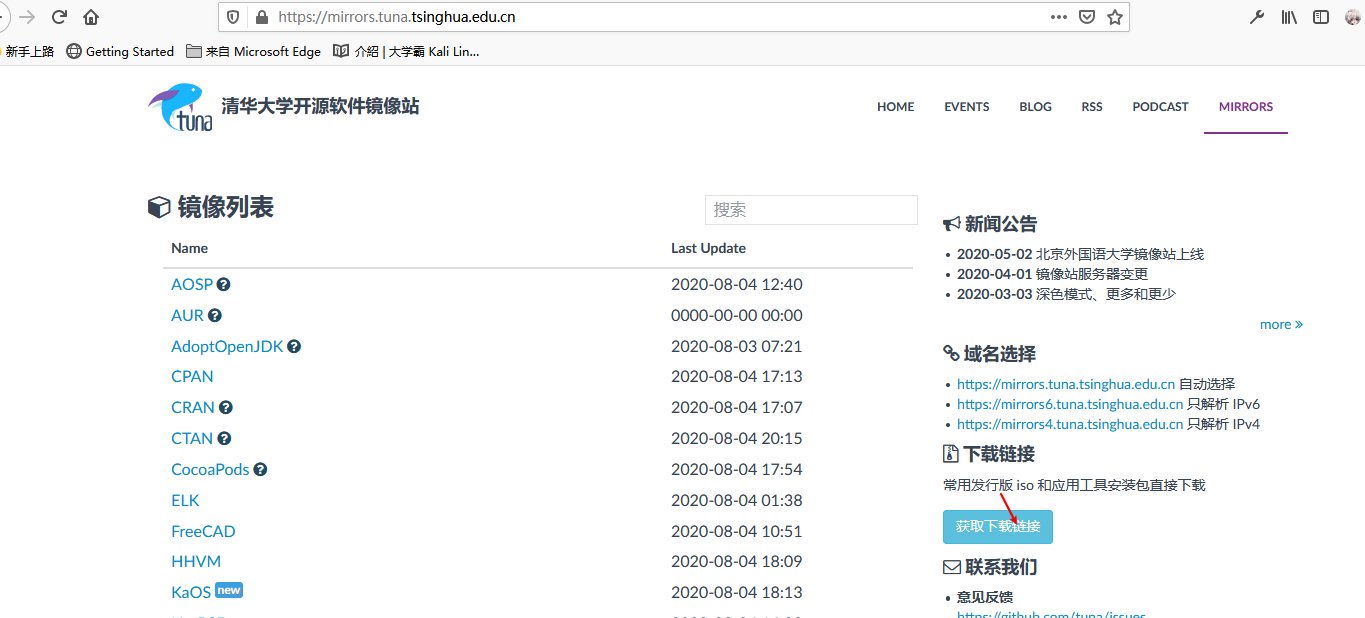The height and width of the screenshot is (618, 1365).
Task: Click the 搜索 mirror search field
Action: click(x=811, y=210)
